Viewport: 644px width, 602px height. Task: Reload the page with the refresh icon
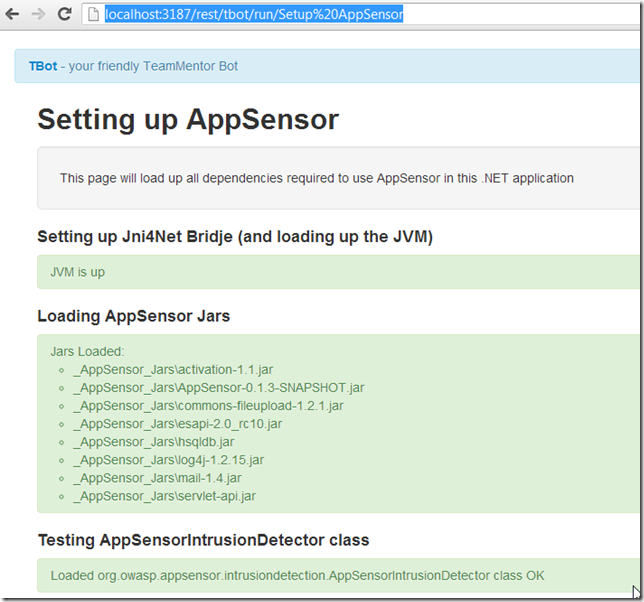click(64, 14)
